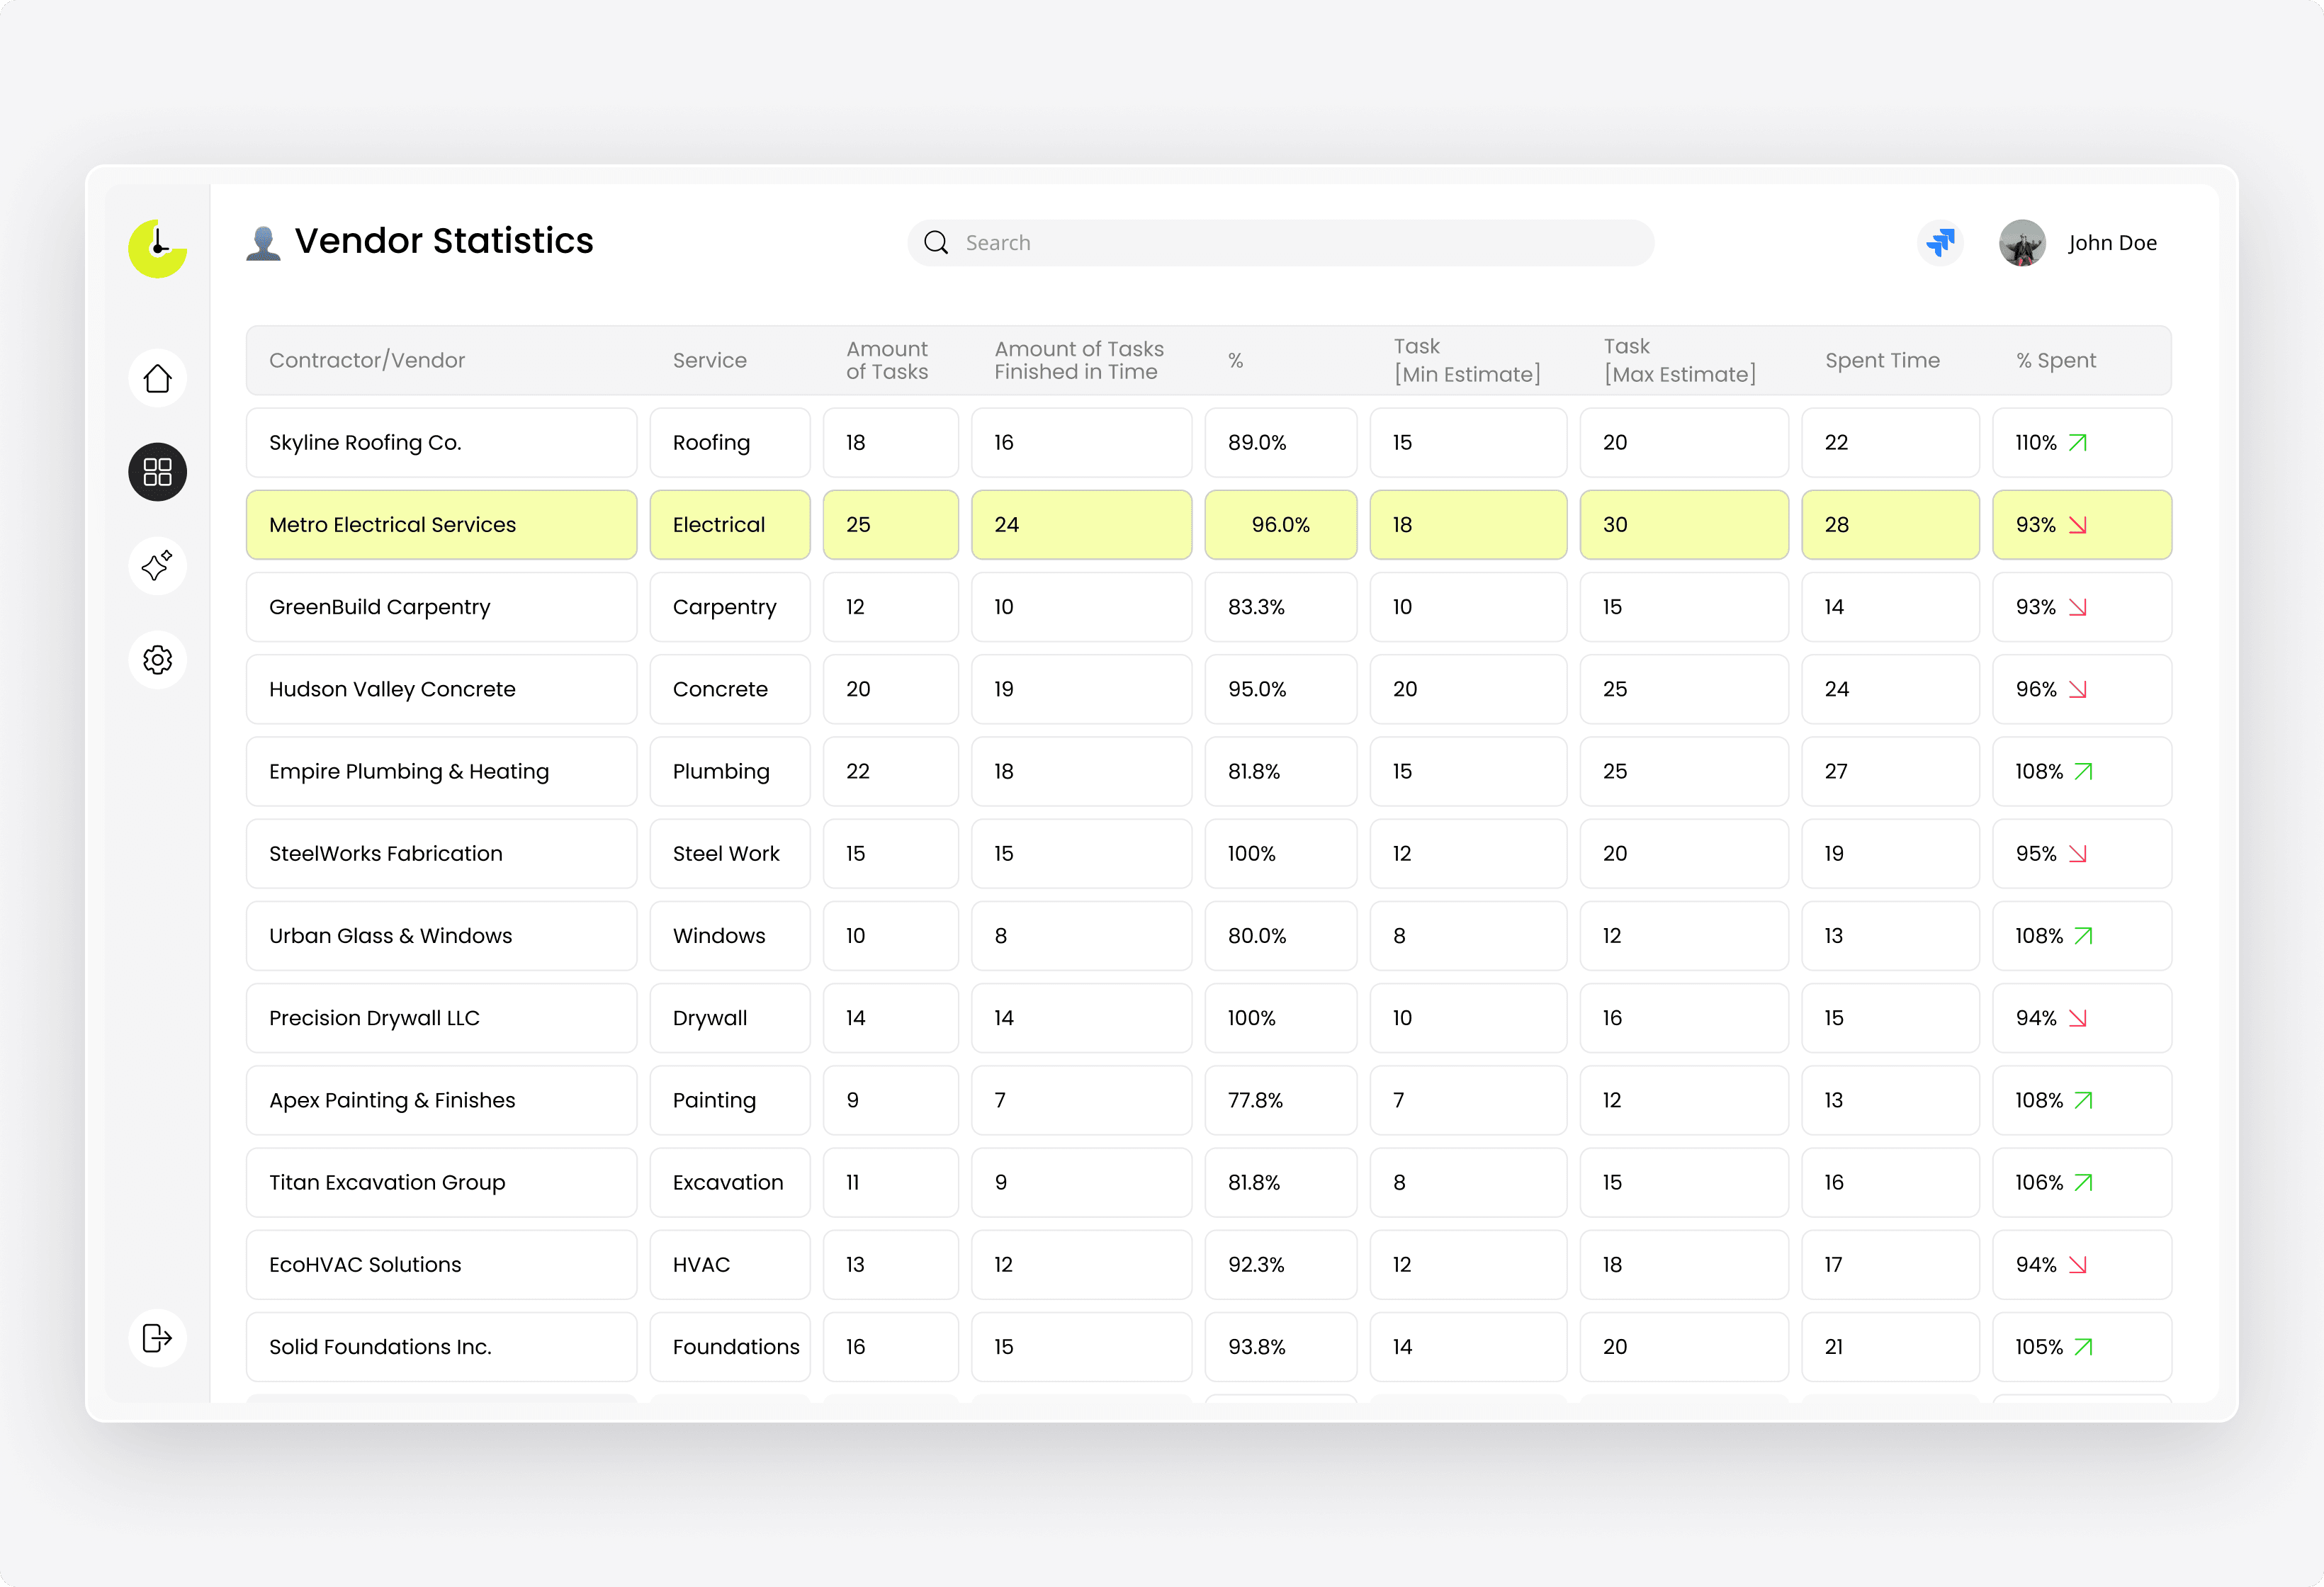Sort by Service column header
Image resolution: width=2324 pixels, height=1587 pixels.
710,360
